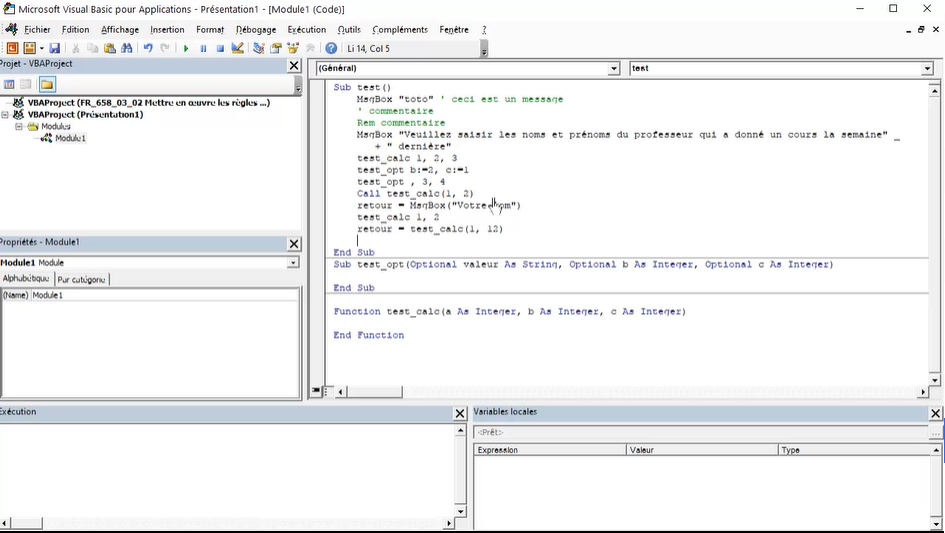Screen dimensions: 945x533
Task: Run the macro with the green play icon
Action: pos(186,48)
